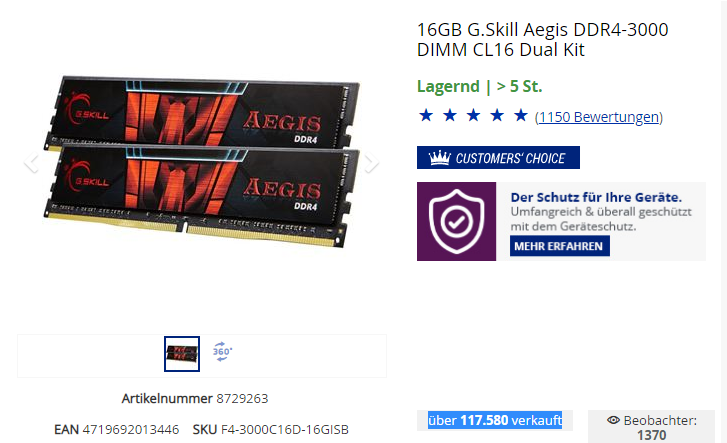Click the highlighted über 117.580 verkauft text
This screenshot has width=727, height=443.
click(495, 420)
